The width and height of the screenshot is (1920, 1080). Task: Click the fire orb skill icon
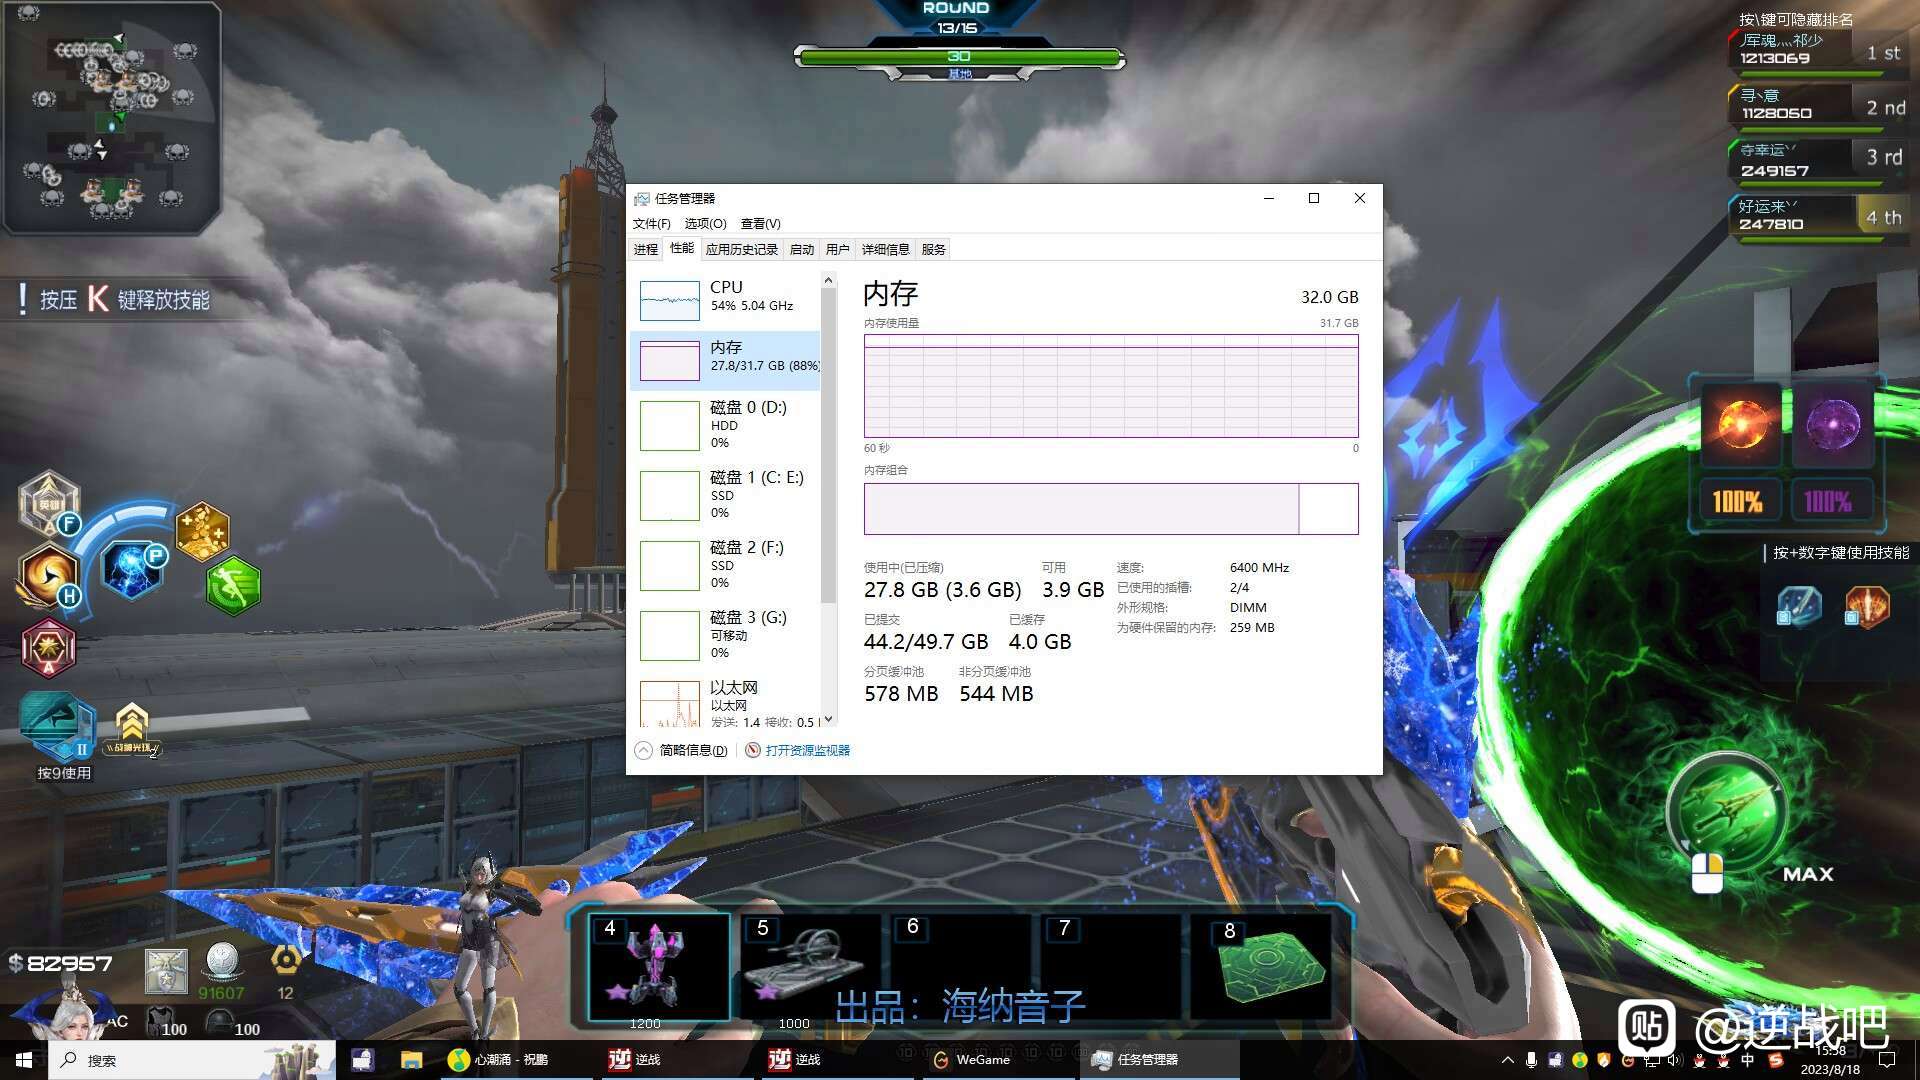1741,424
